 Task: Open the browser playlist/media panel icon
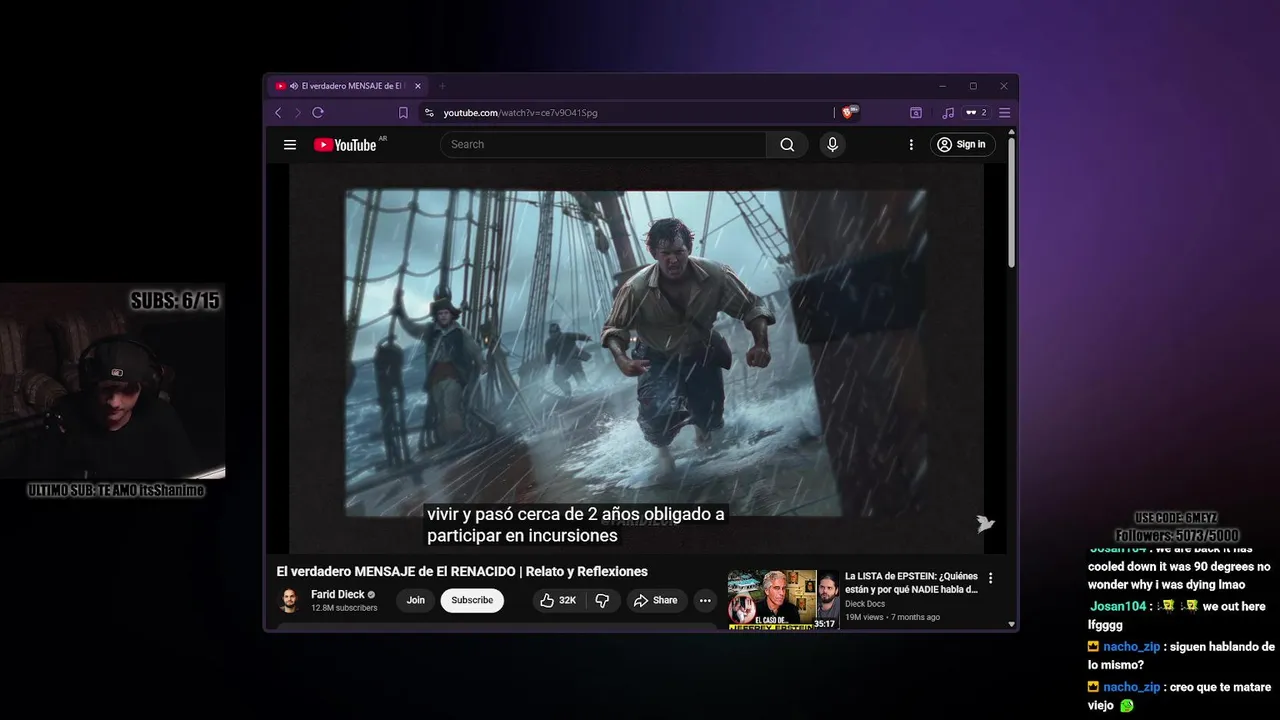[x=915, y=113]
